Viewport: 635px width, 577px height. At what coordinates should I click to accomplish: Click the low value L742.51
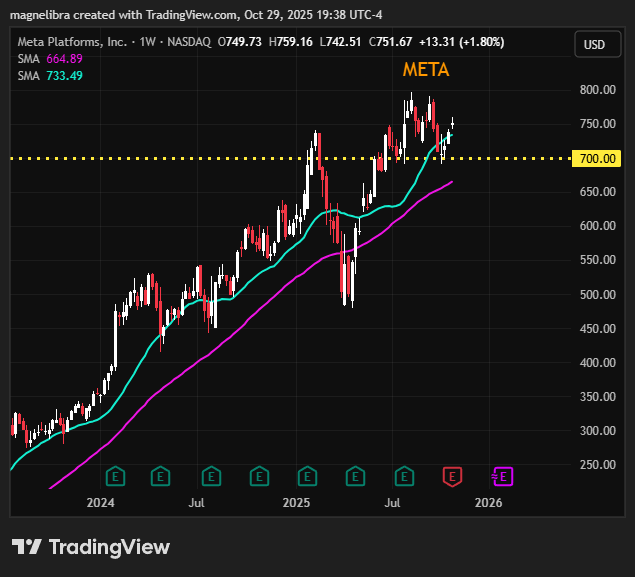point(340,42)
